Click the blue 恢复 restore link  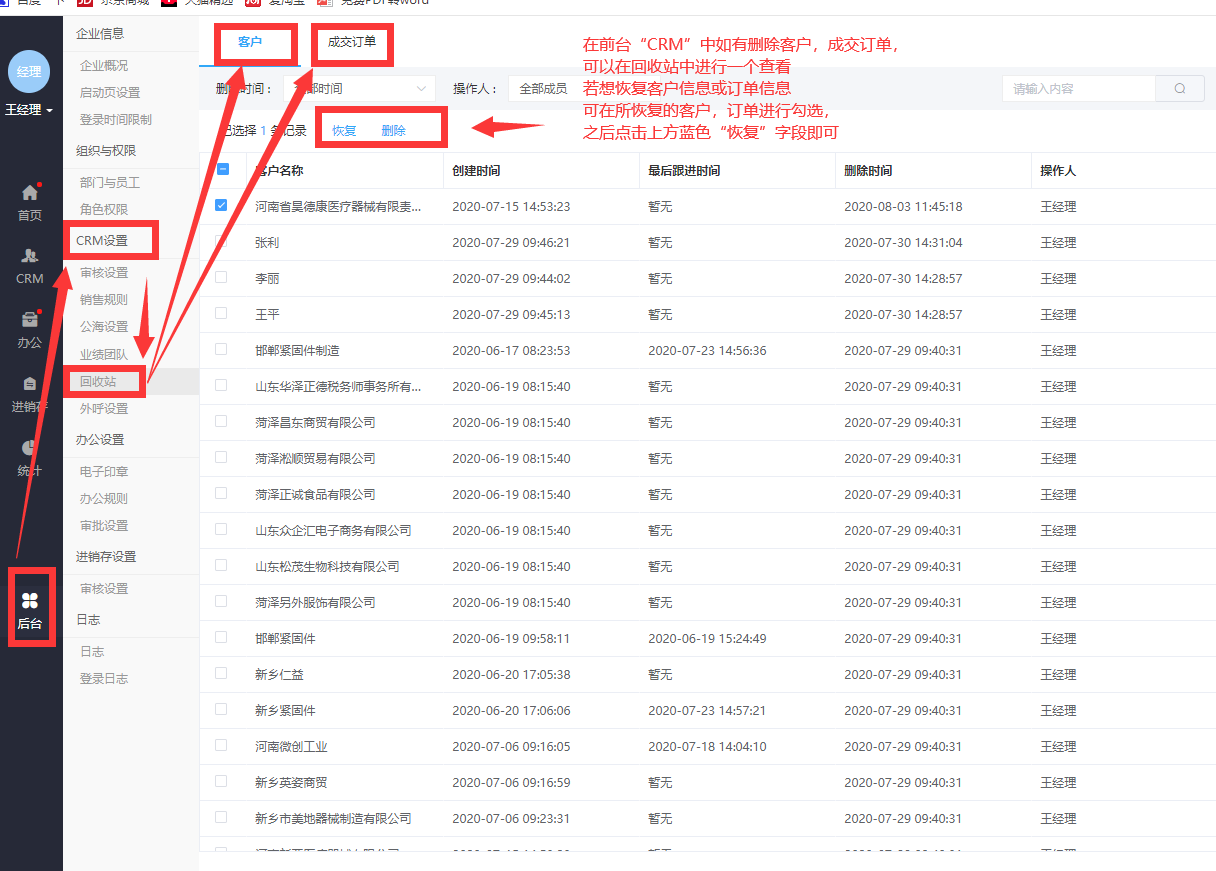(344, 131)
